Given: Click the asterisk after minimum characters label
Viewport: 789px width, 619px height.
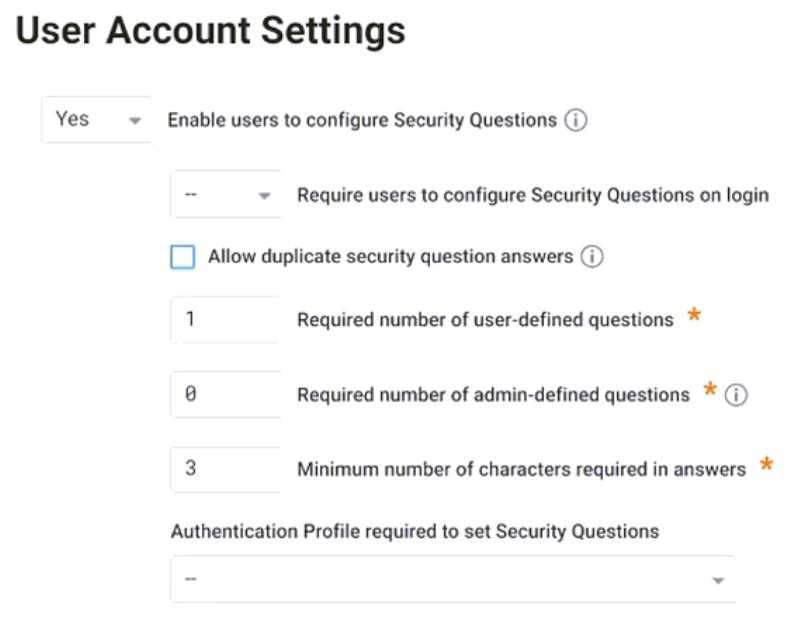Looking at the screenshot, I should click(x=766, y=466).
